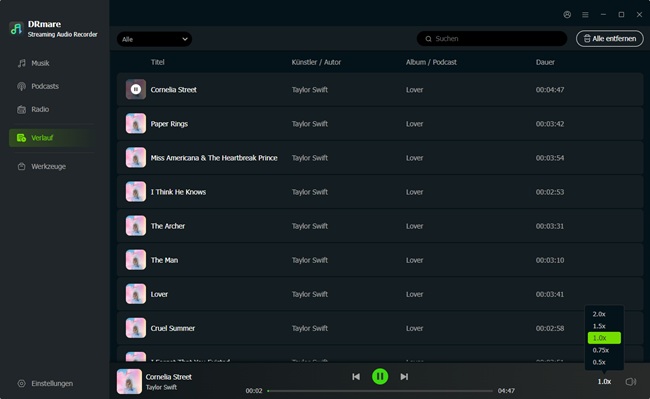Image resolution: width=650 pixels, height=399 pixels.
Task: Click the Alle entfernen button
Action: pos(609,39)
